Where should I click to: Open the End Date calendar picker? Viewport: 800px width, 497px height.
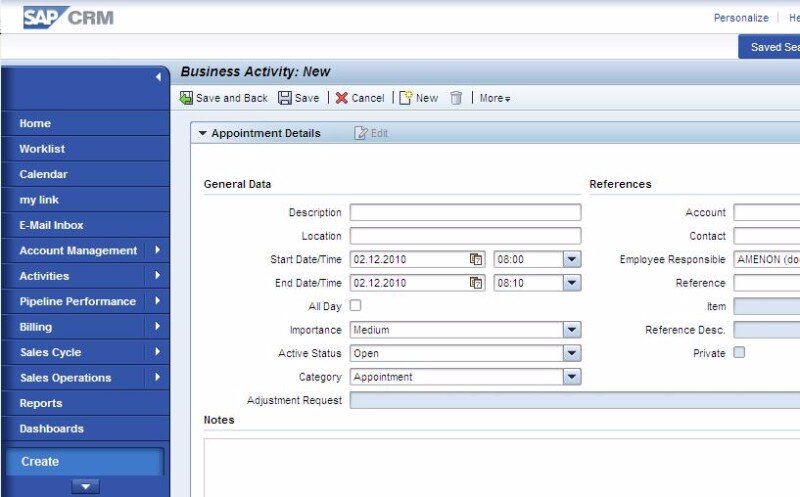[x=476, y=283]
